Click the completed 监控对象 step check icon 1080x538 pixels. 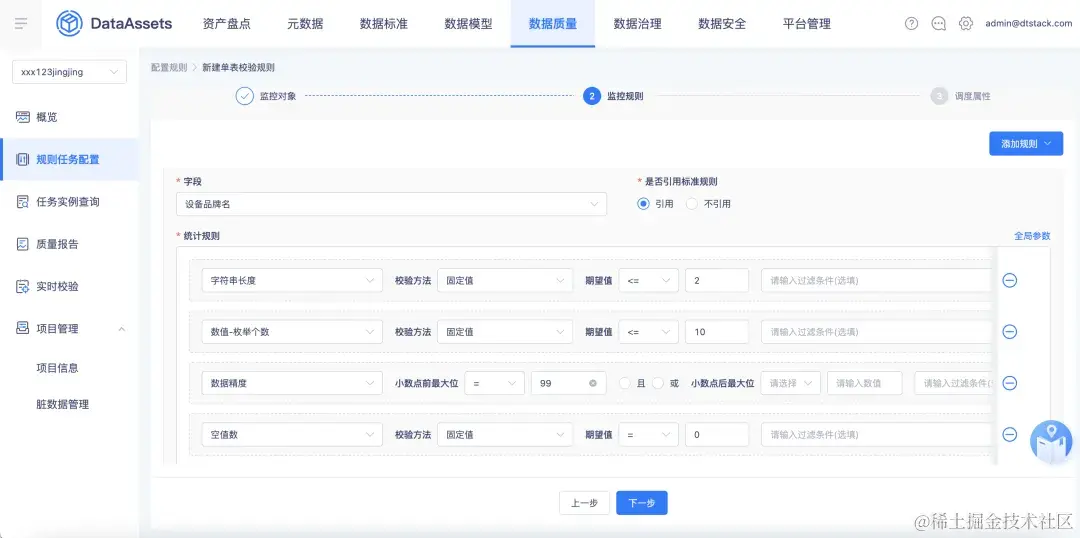pos(245,96)
